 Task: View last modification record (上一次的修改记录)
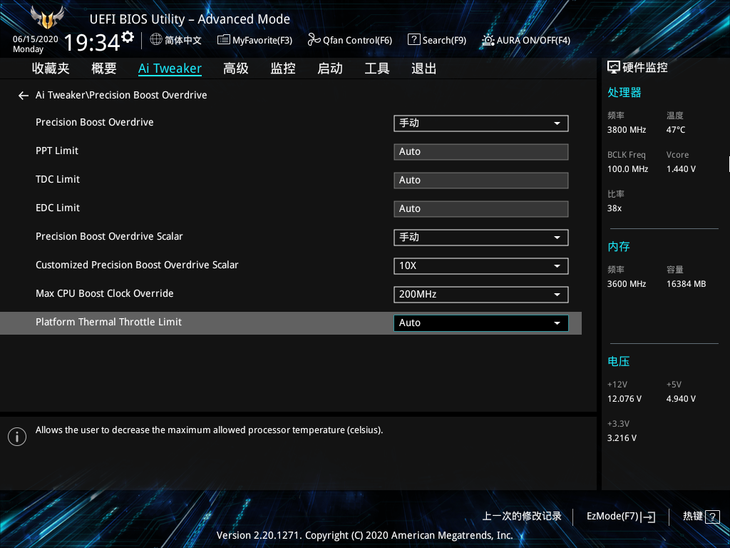[x=521, y=516]
